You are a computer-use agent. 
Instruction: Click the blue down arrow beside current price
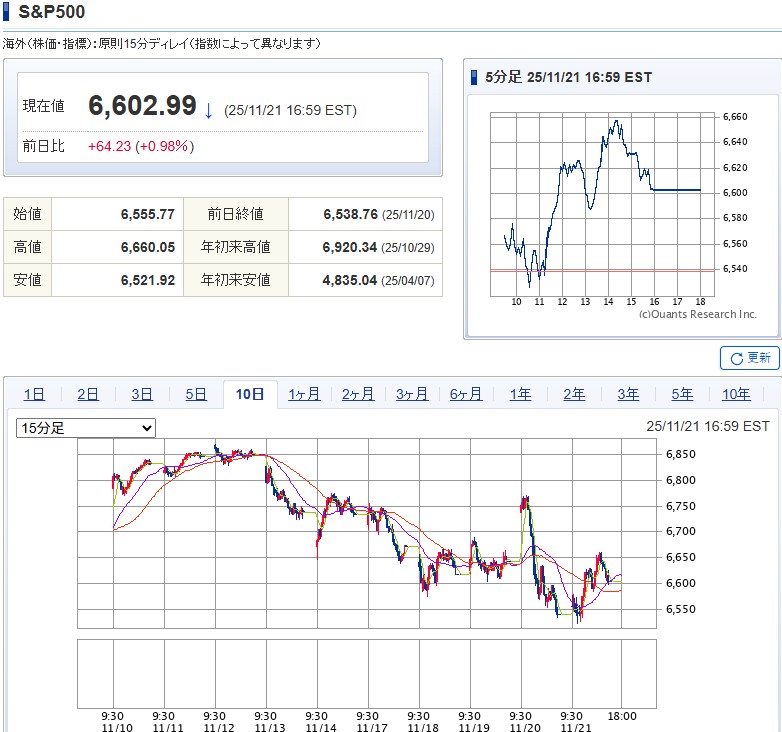[208, 110]
